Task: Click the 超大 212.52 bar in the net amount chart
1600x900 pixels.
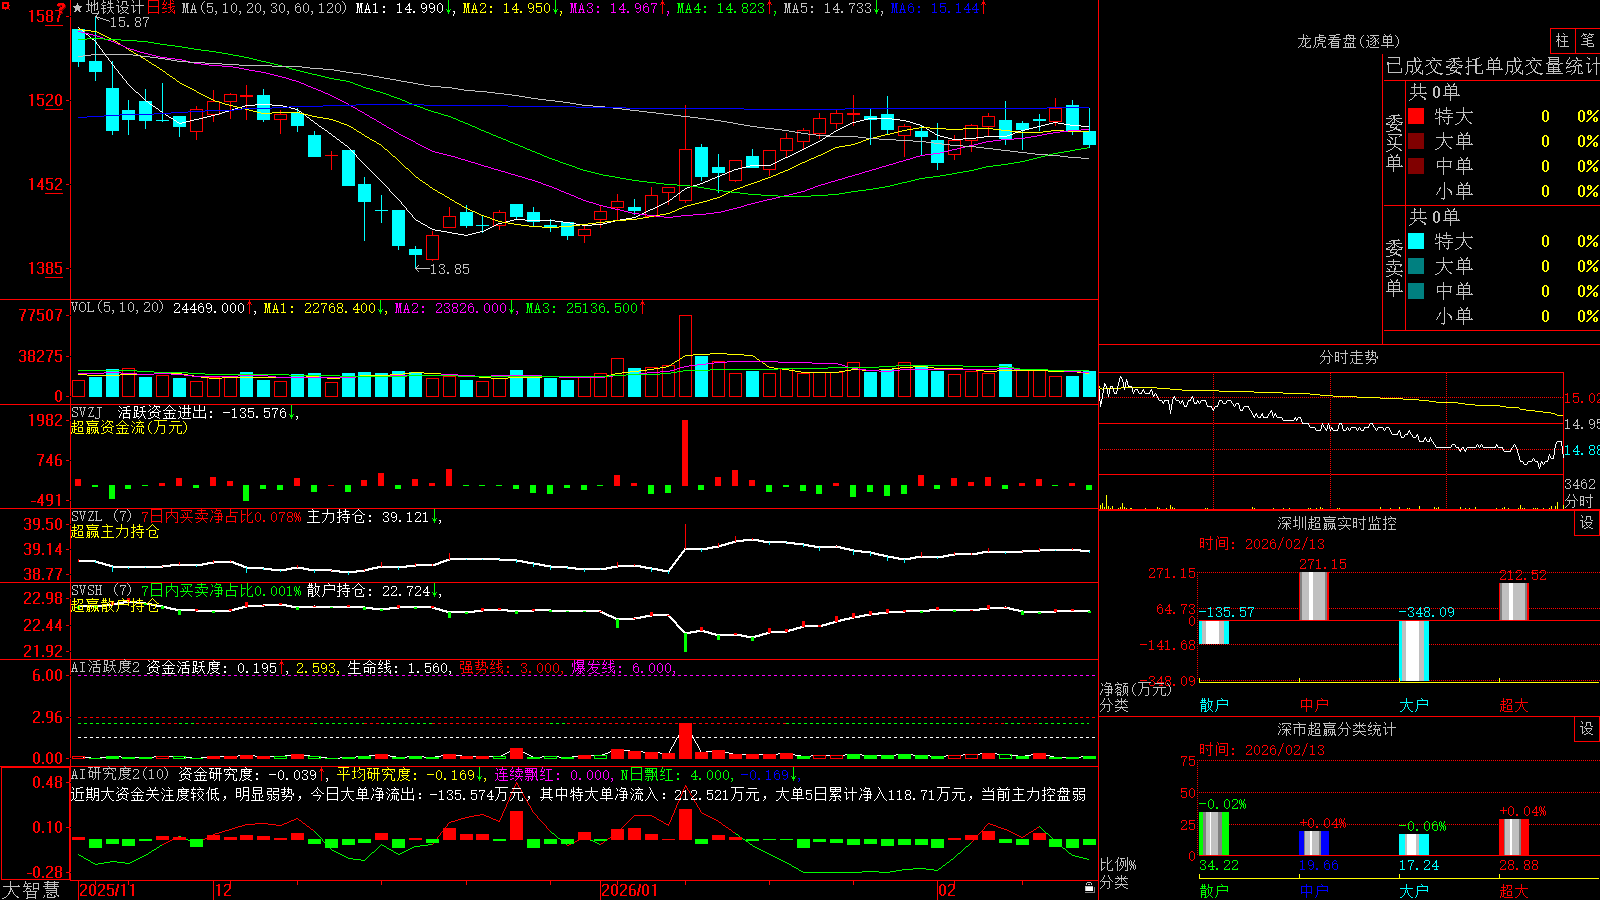Action: point(1514,602)
